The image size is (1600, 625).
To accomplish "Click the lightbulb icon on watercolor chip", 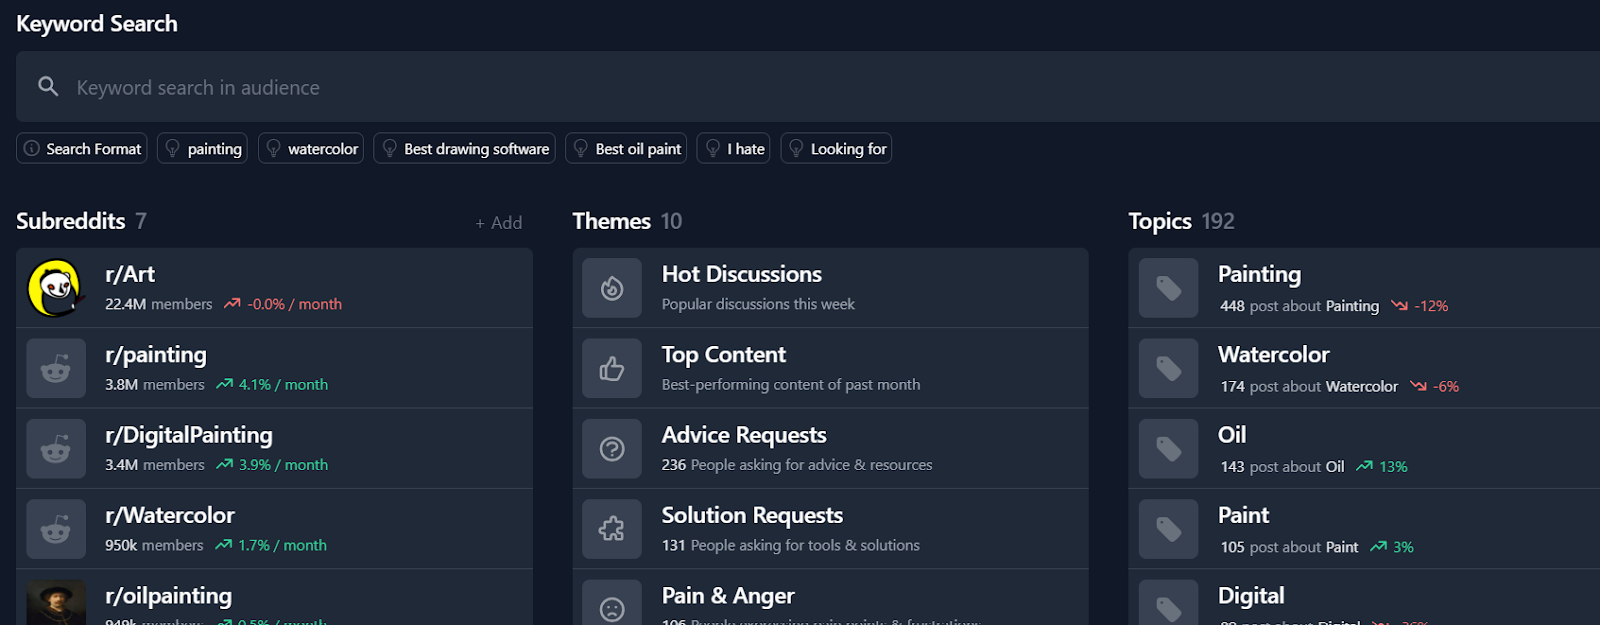I will point(274,148).
